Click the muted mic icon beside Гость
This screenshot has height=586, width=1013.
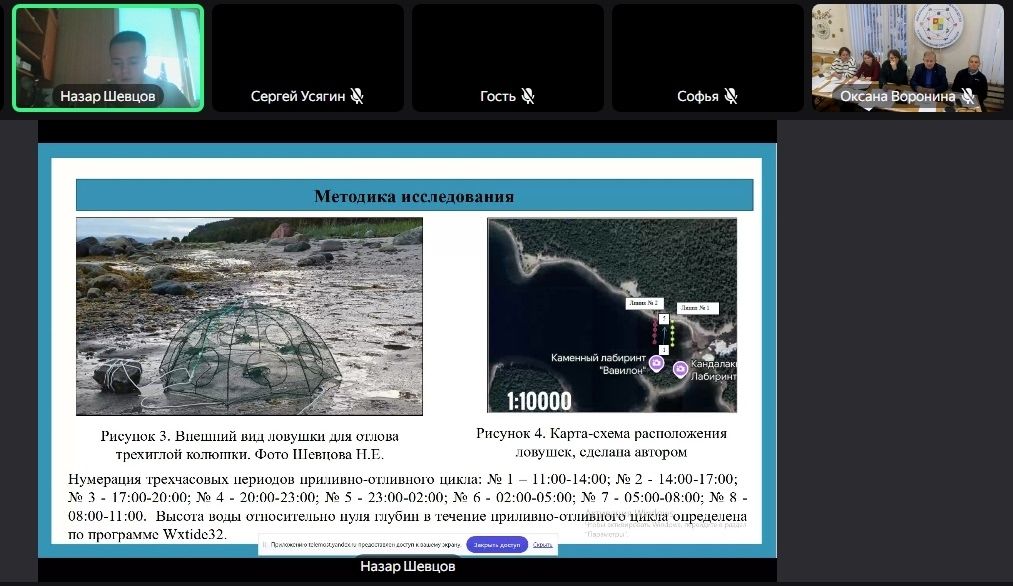click(528, 97)
